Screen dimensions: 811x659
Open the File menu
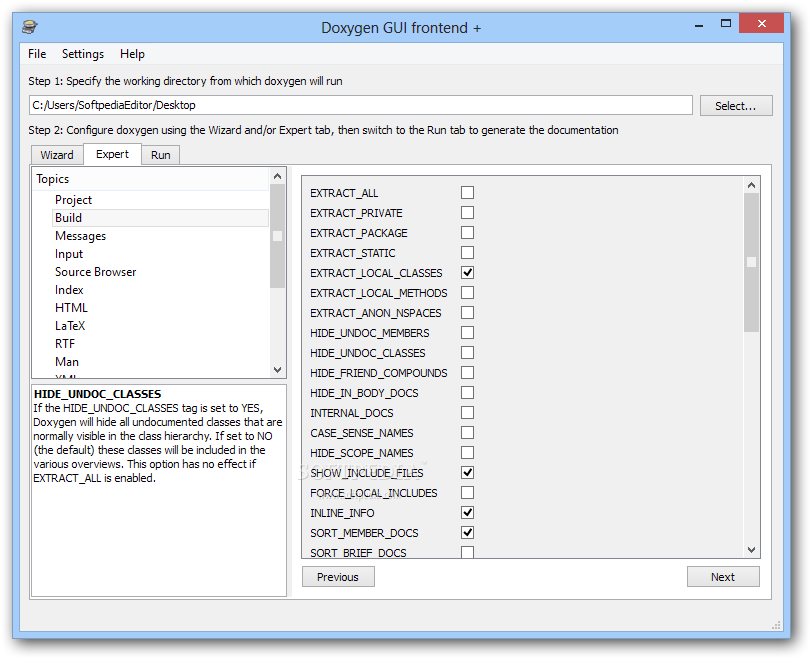click(x=37, y=54)
